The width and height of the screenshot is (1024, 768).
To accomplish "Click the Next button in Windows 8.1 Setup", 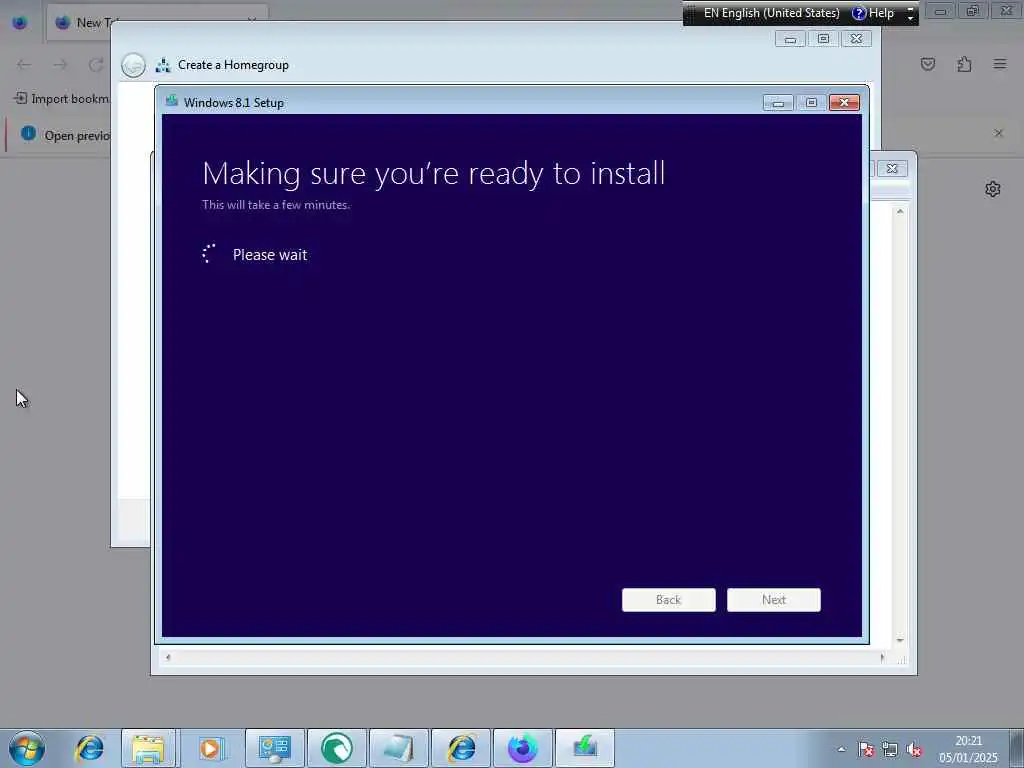I will click(x=773, y=600).
